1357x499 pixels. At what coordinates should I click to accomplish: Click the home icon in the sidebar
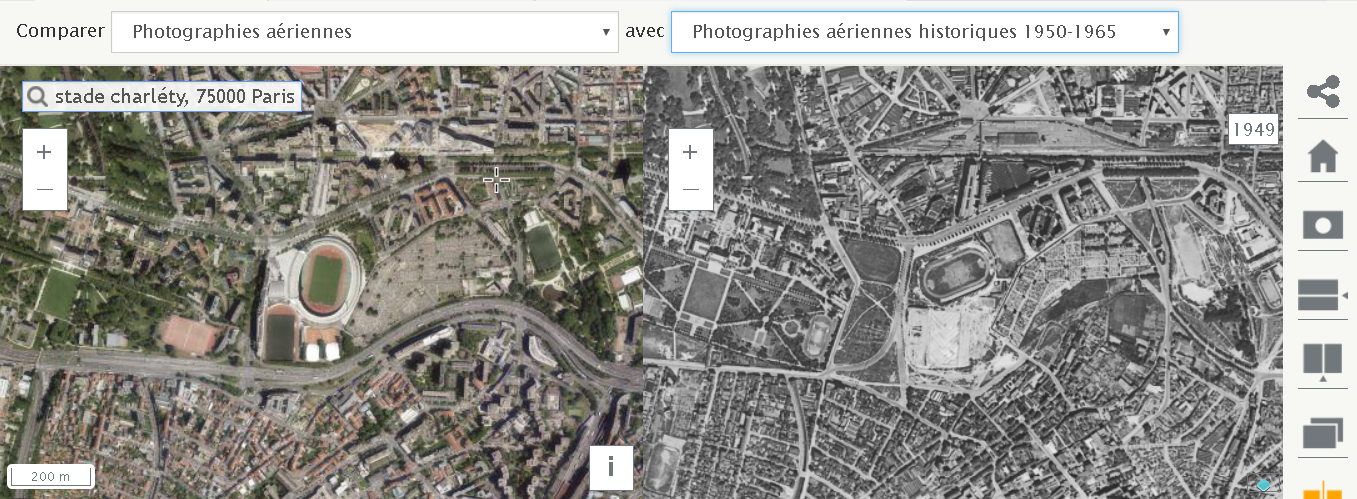1323,156
